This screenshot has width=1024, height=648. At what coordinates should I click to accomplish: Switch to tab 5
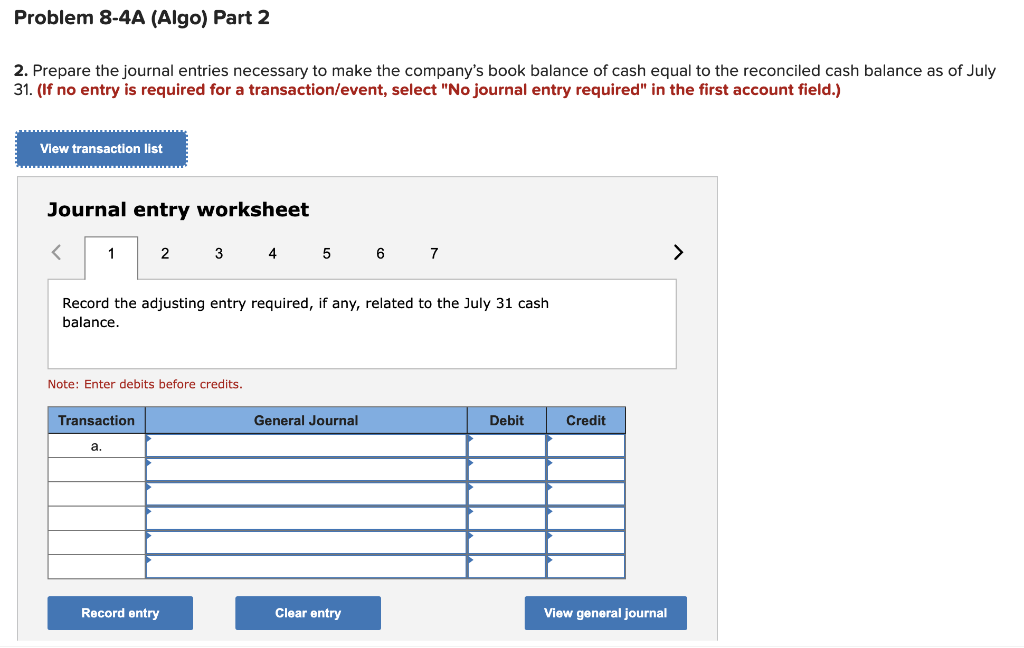coord(326,254)
